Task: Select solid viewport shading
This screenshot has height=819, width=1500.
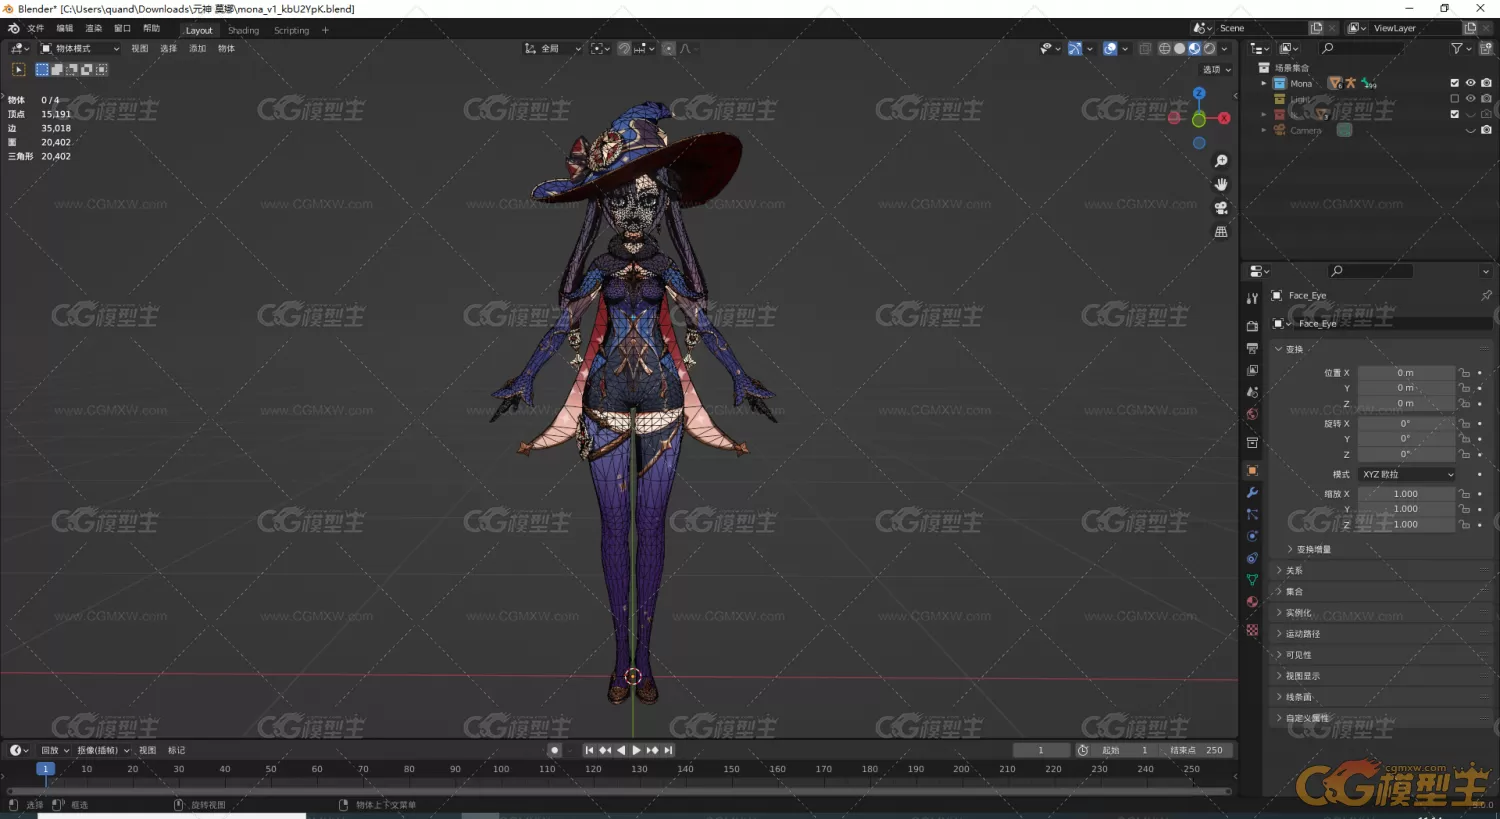Action: 1179,48
